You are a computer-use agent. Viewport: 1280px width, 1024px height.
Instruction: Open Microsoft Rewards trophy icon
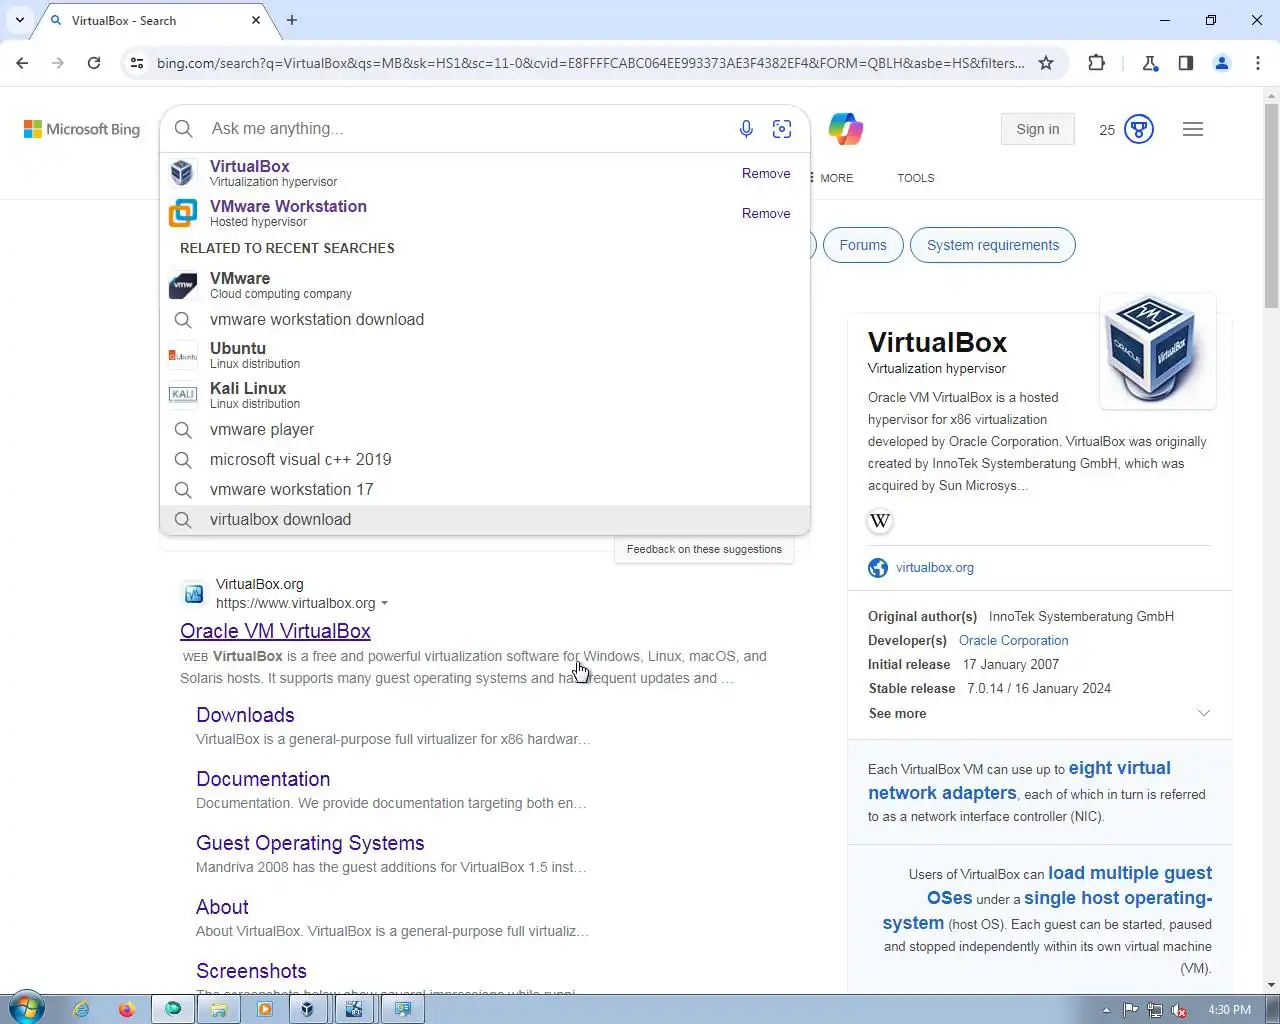point(1139,129)
